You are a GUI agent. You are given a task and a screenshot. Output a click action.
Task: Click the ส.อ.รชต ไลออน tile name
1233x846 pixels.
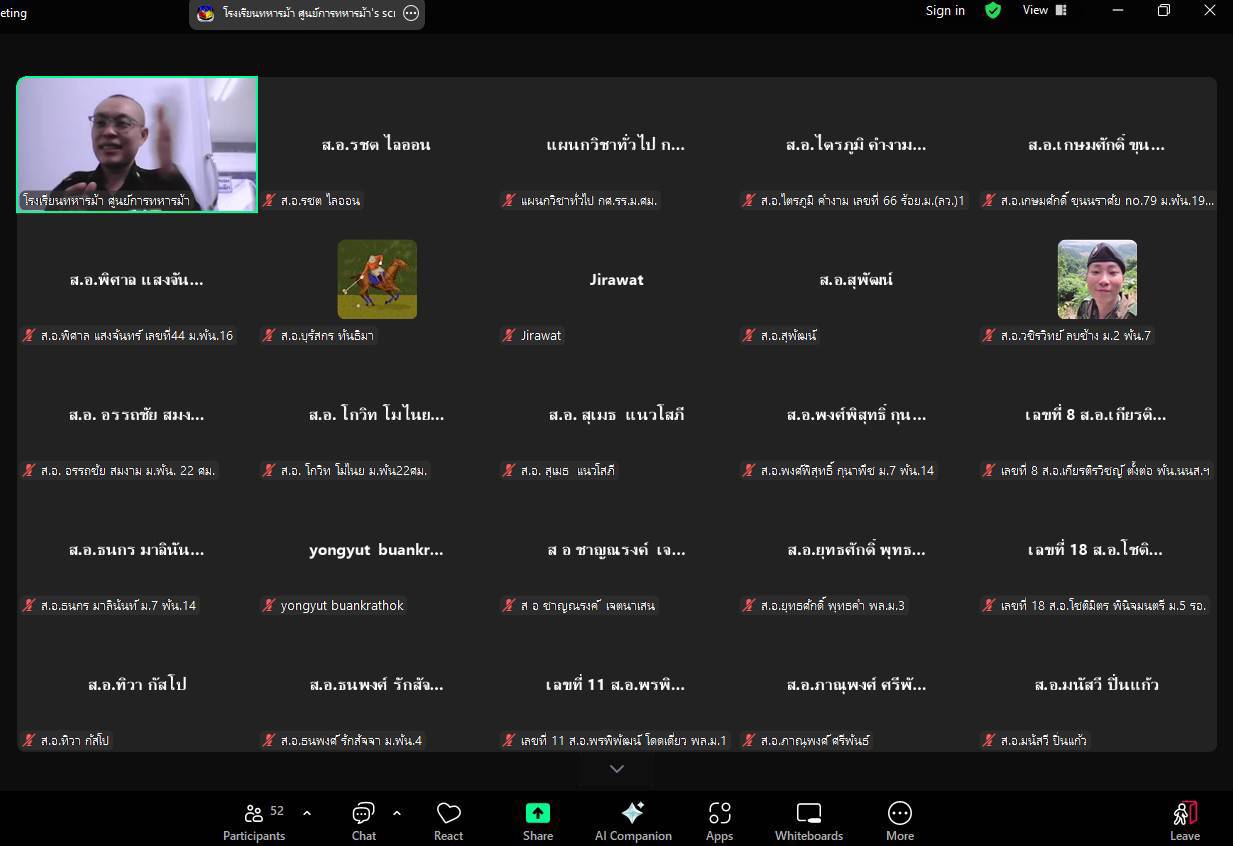tap(376, 145)
